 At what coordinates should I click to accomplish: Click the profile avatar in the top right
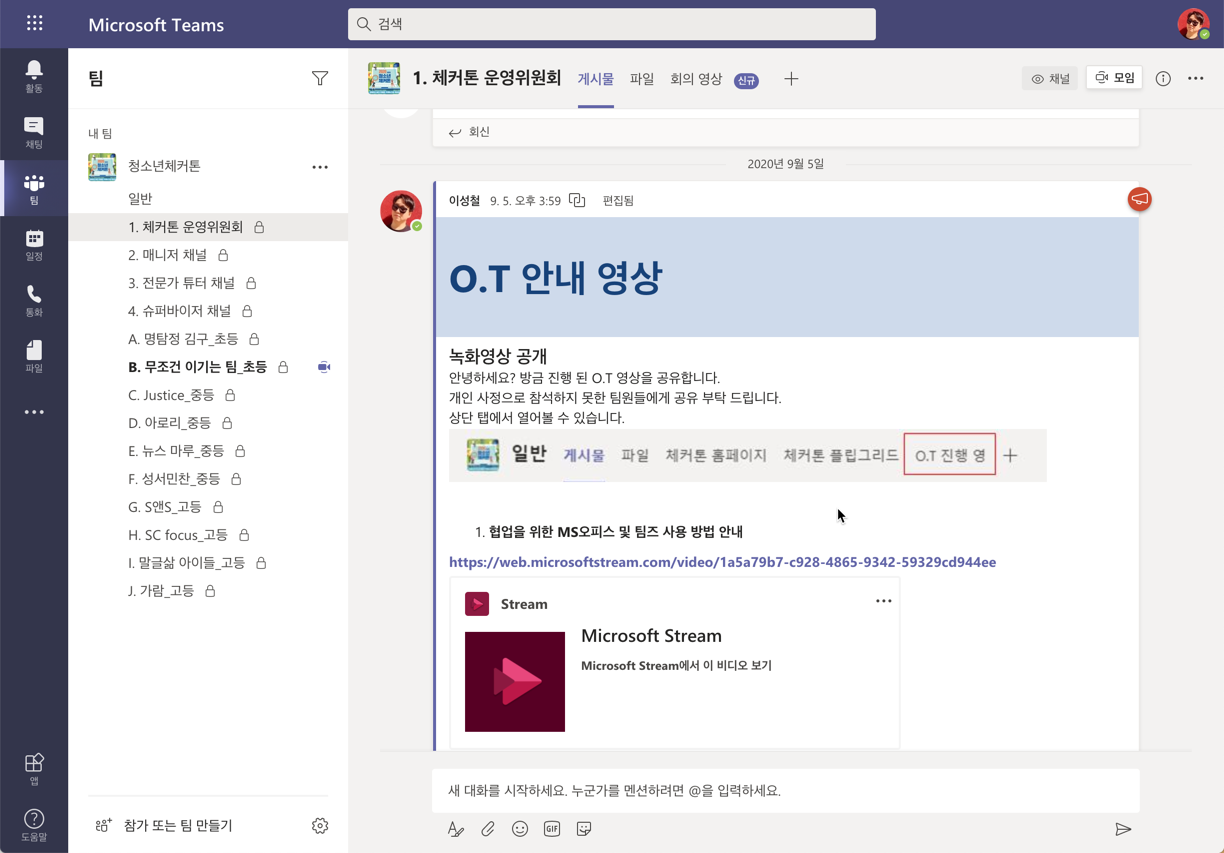pyautogui.click(x=1193, y=23)
